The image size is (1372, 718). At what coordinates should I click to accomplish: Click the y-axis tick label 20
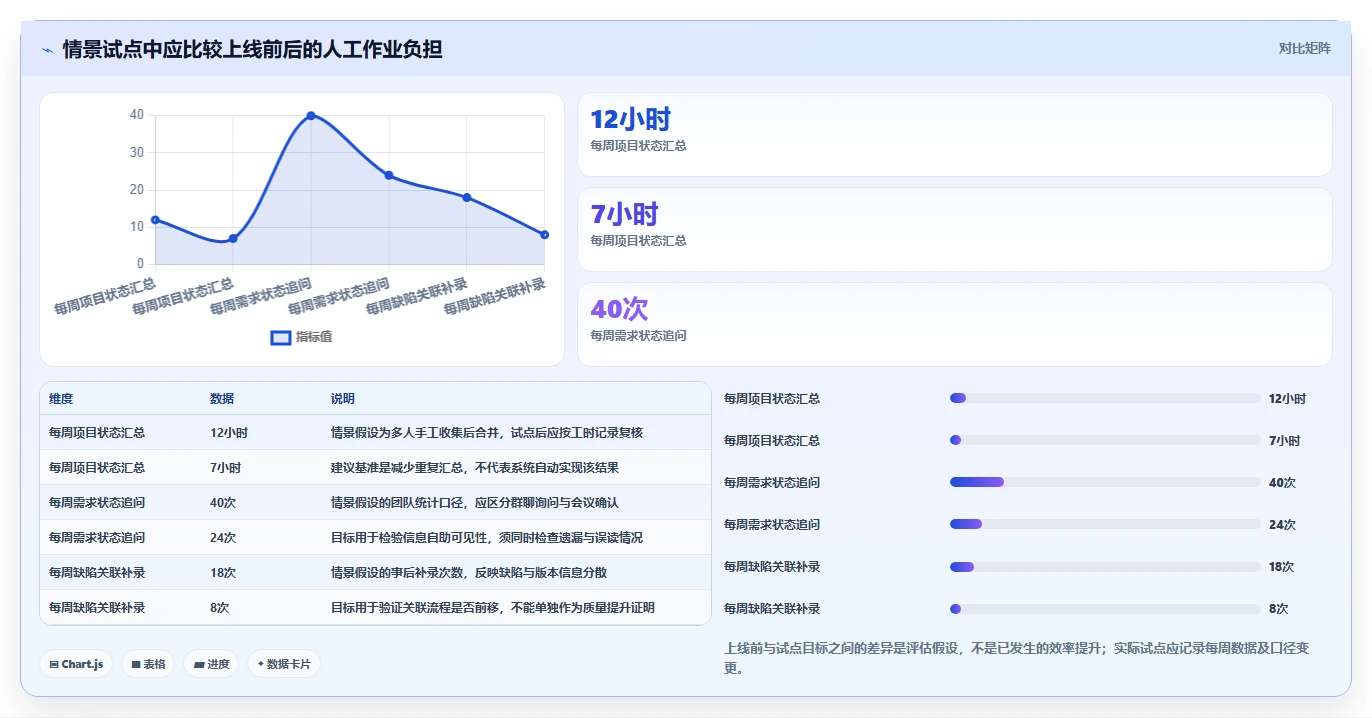tap(137, 190)
